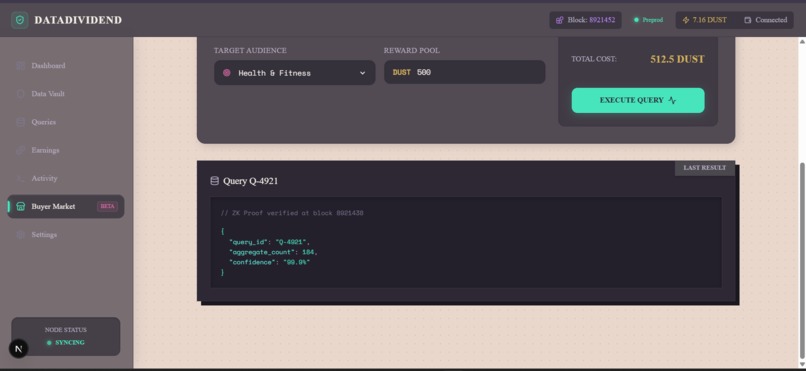Screen dimensions: 806x371
Task: Click the green Preprod status dot
Action: click(636, 20)
